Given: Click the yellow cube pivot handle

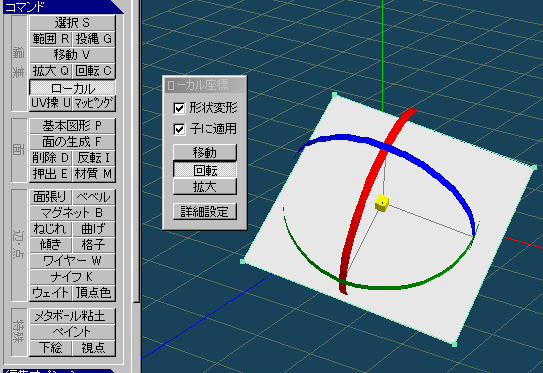Looking at the screenshot, I should [382, 203].
